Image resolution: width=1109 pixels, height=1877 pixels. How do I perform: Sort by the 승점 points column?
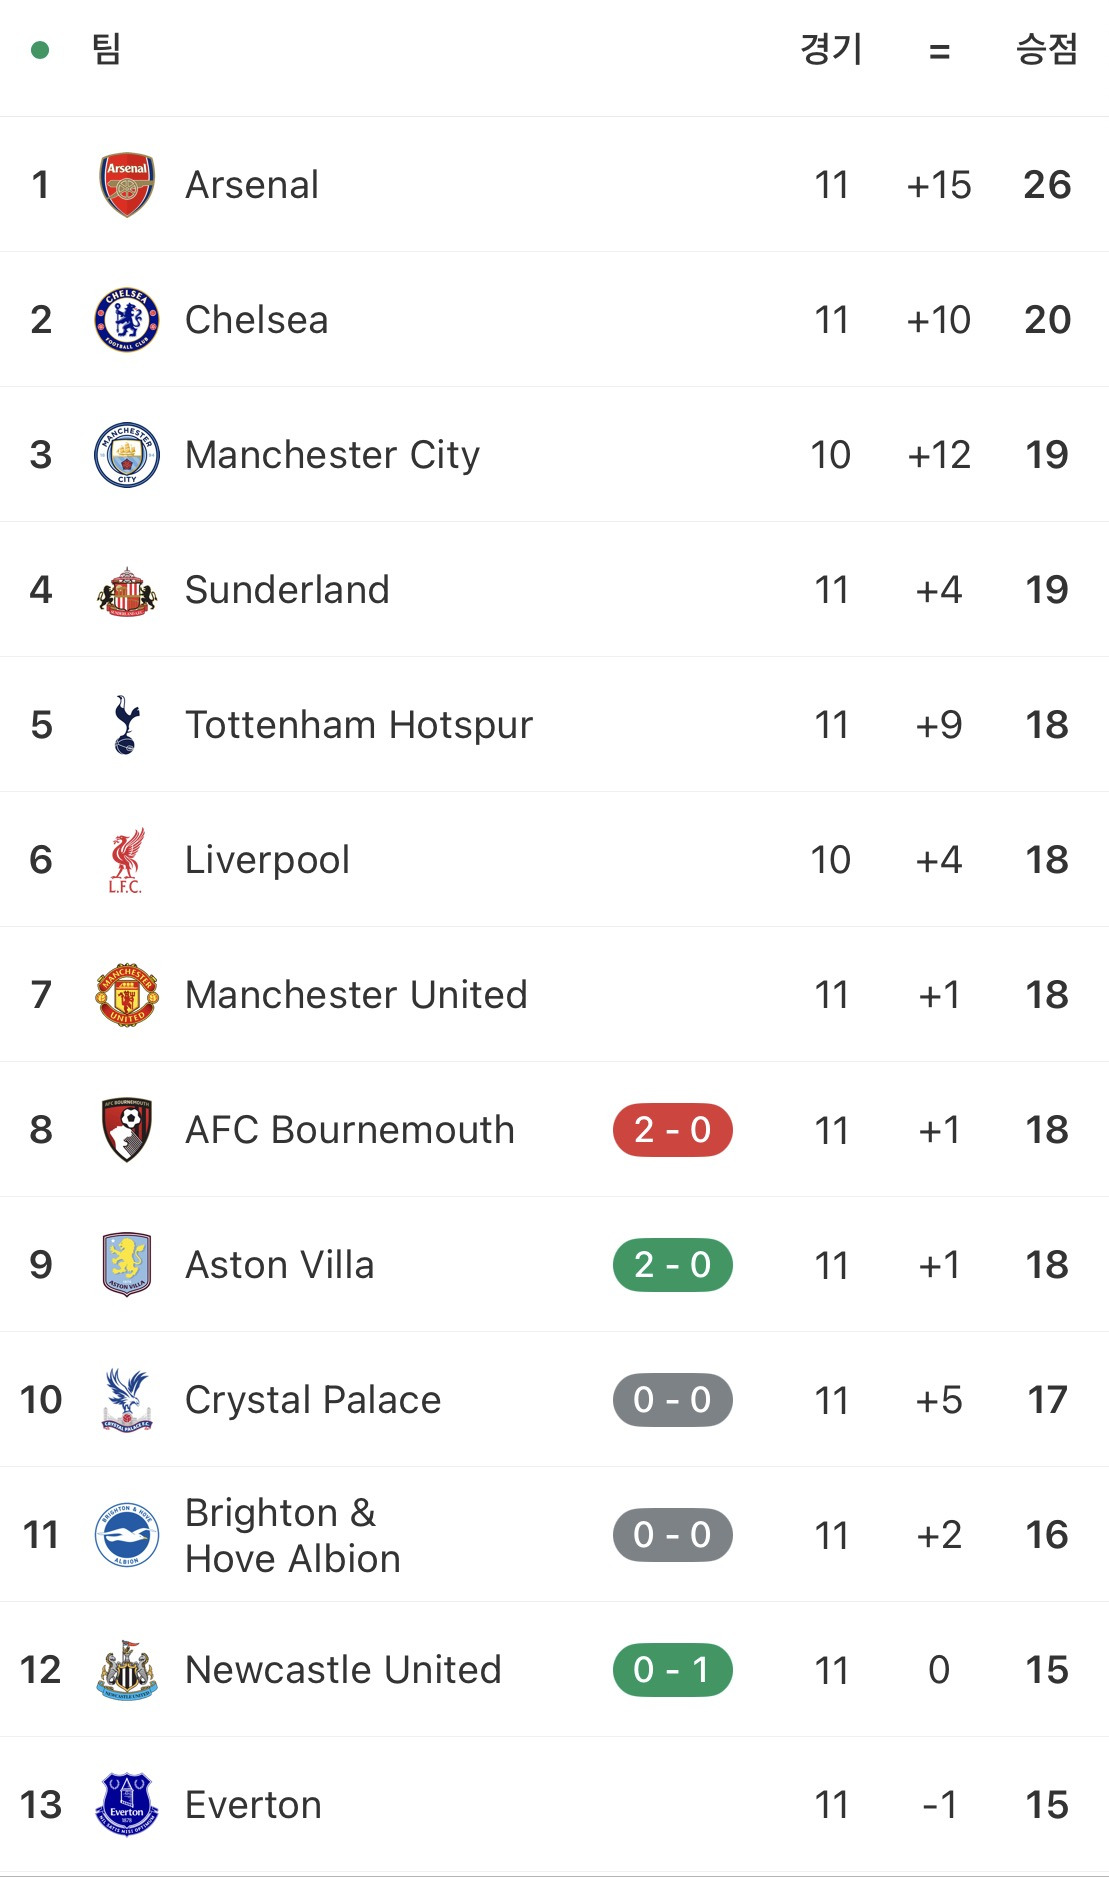pyautogui.click(x=1046, y=49)
